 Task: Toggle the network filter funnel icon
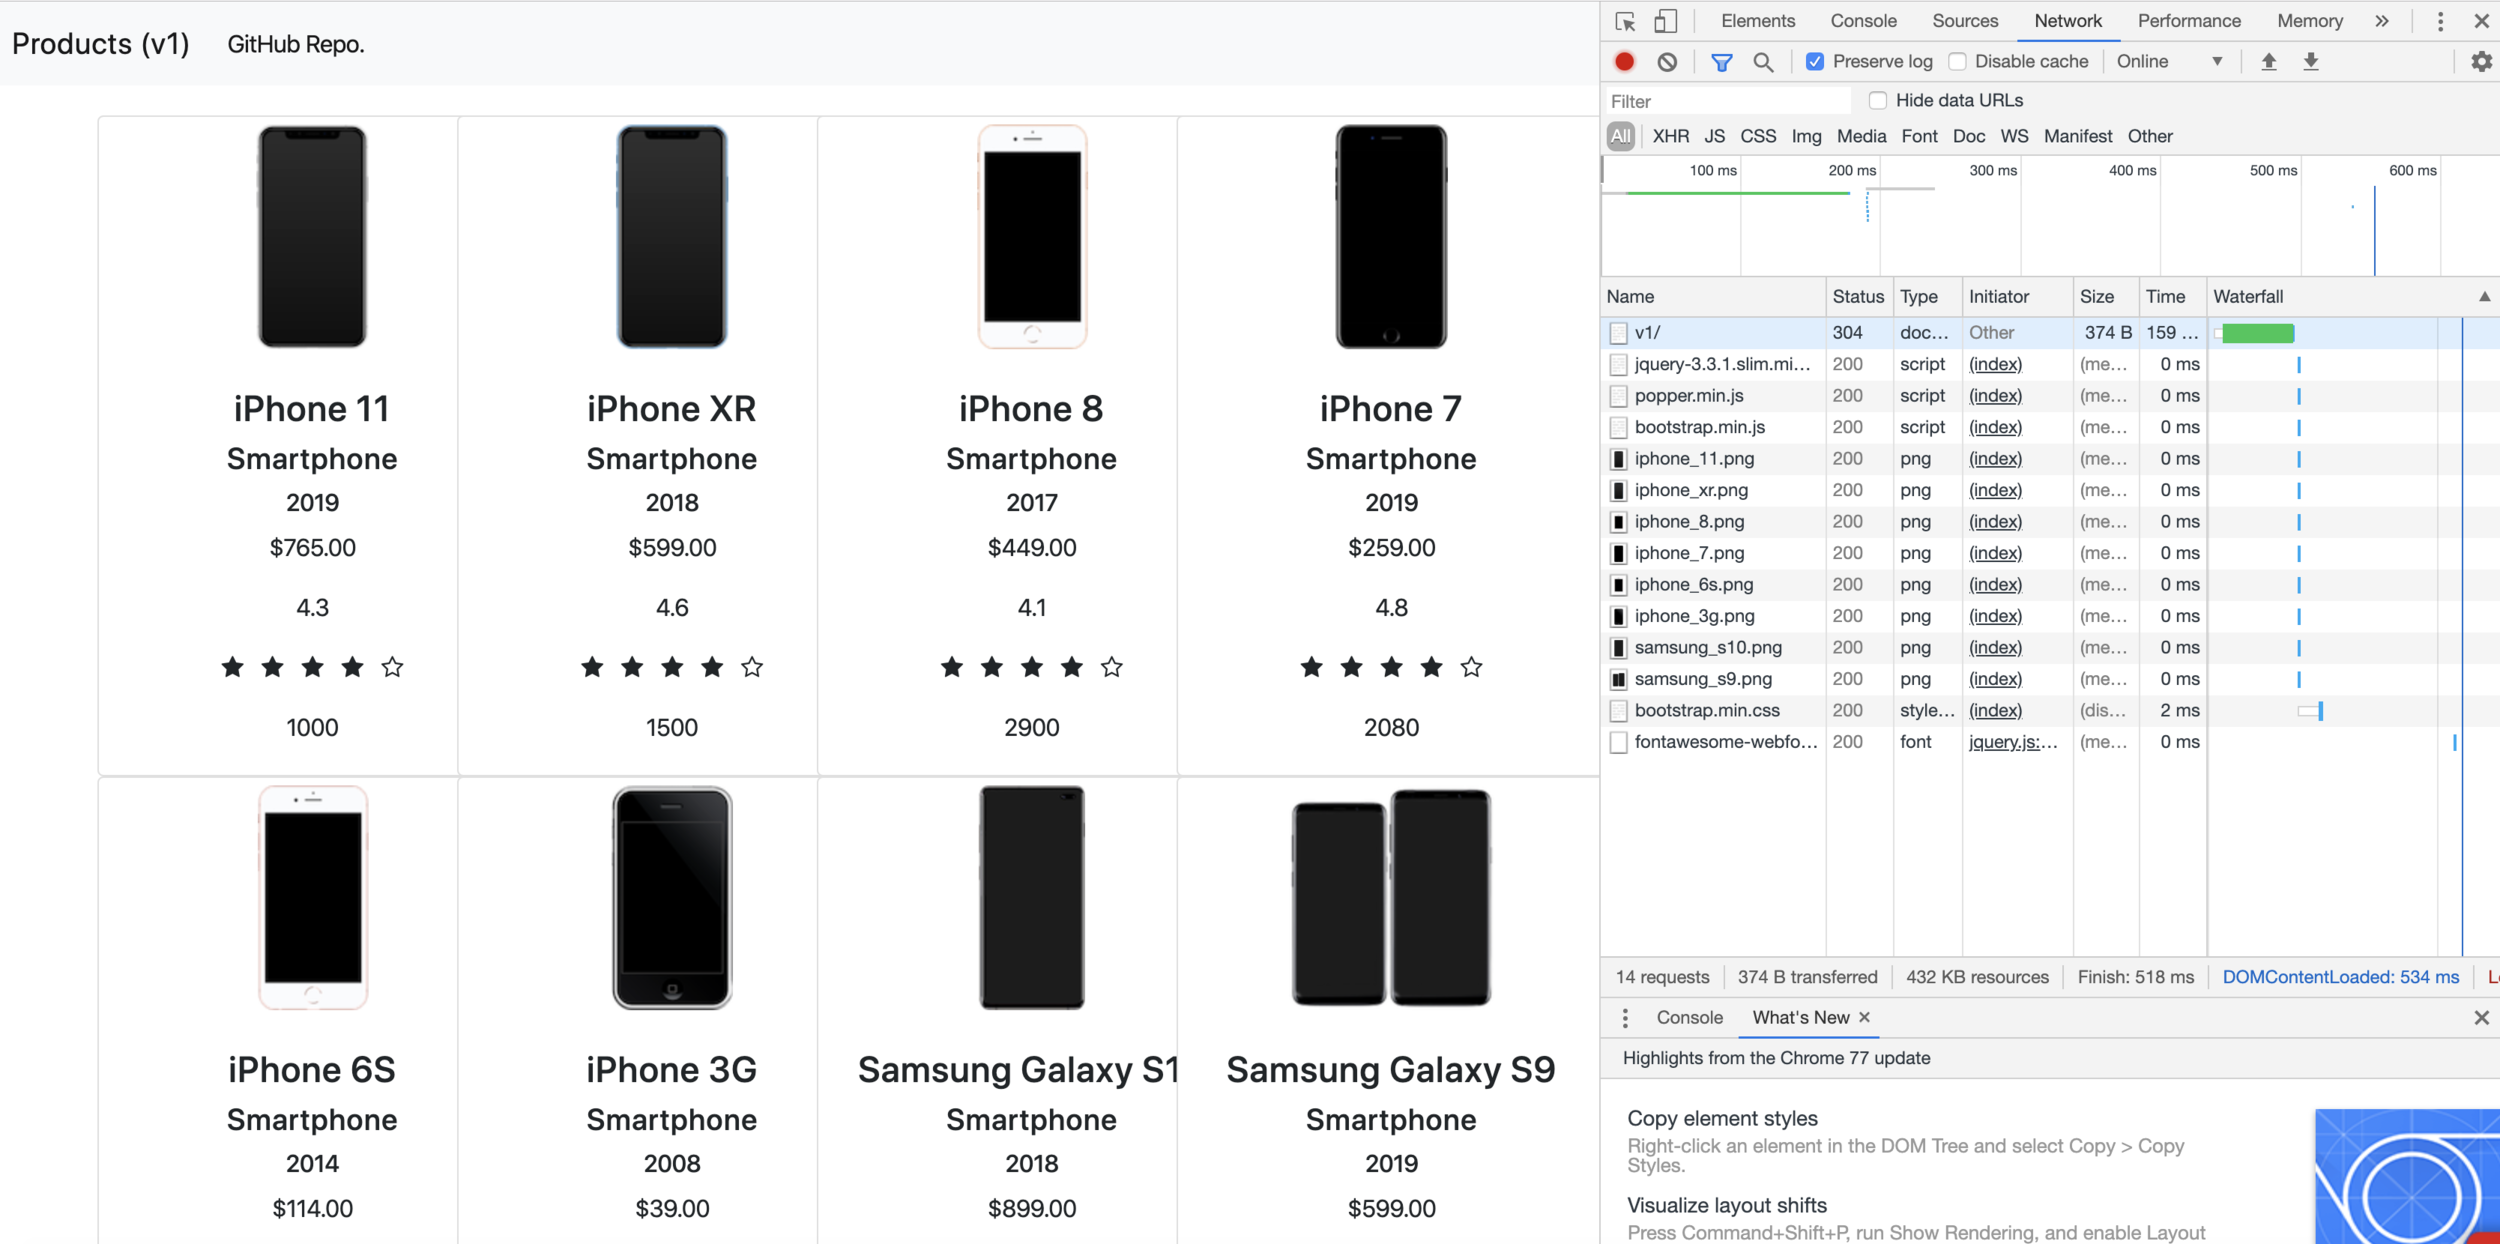[1721, 62]
